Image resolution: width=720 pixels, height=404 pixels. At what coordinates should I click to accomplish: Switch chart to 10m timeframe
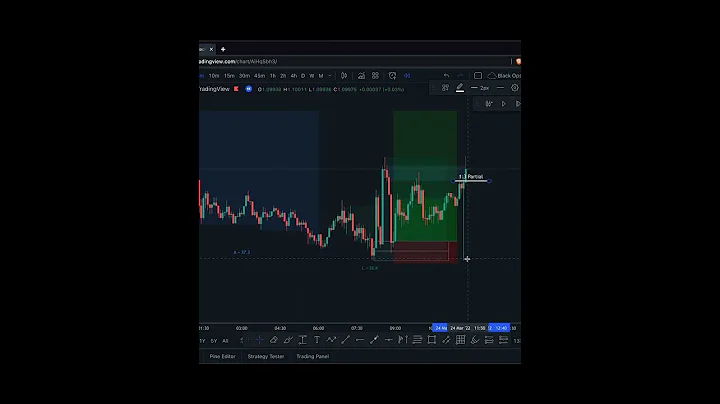[x=214, y=76]
